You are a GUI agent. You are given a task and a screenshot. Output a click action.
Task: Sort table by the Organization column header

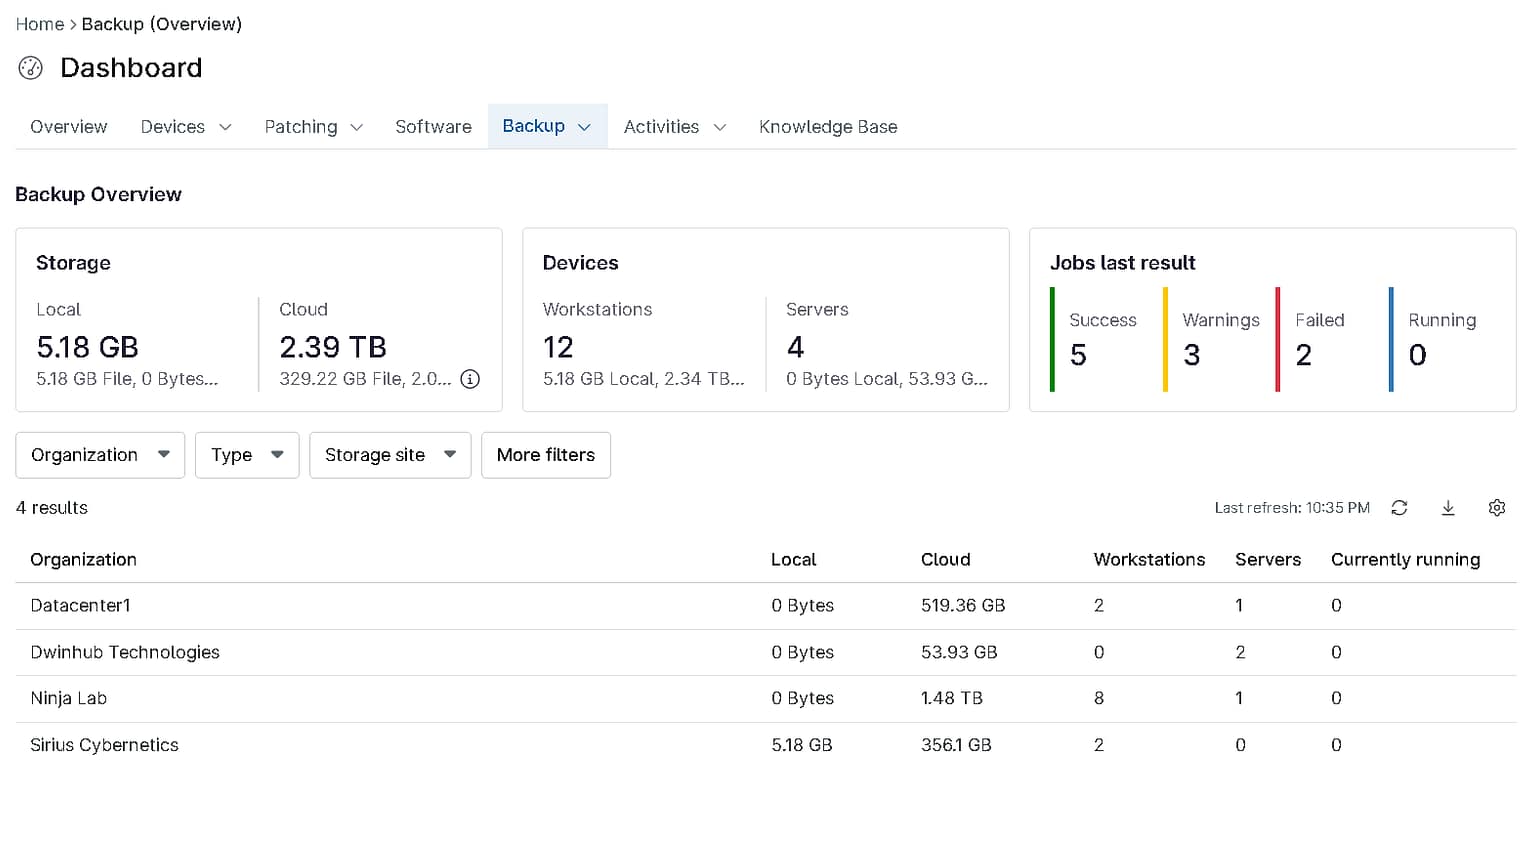(x=83, y=559)
